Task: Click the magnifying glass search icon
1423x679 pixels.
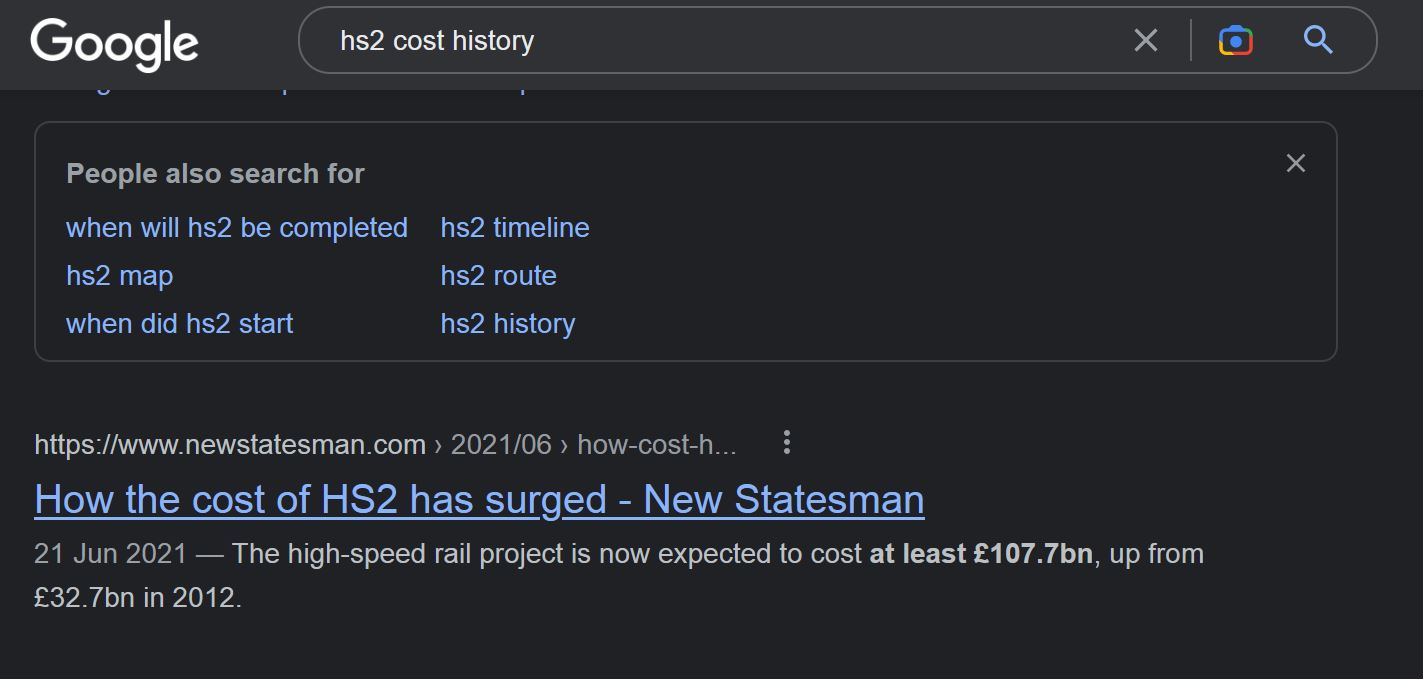Action: pos(1318,41)
